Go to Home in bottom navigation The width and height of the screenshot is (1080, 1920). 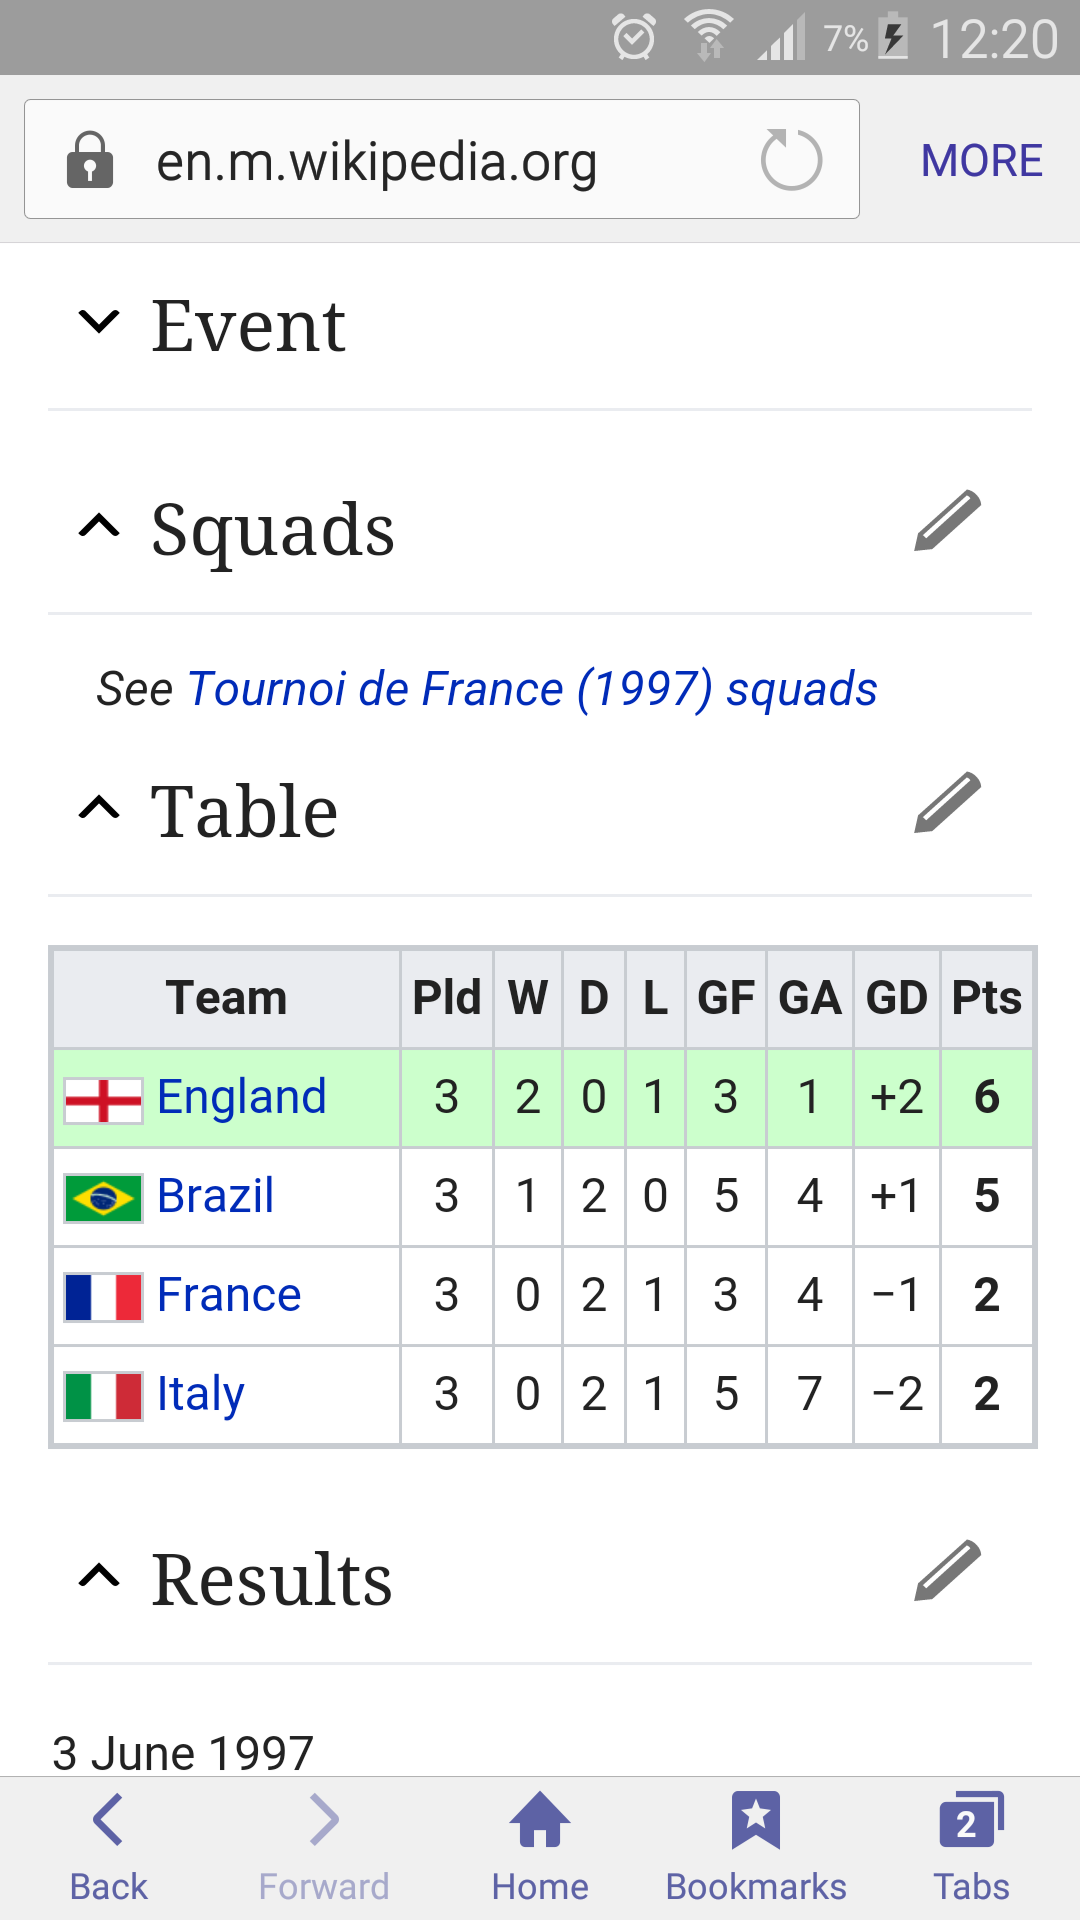click(540, 1848)
